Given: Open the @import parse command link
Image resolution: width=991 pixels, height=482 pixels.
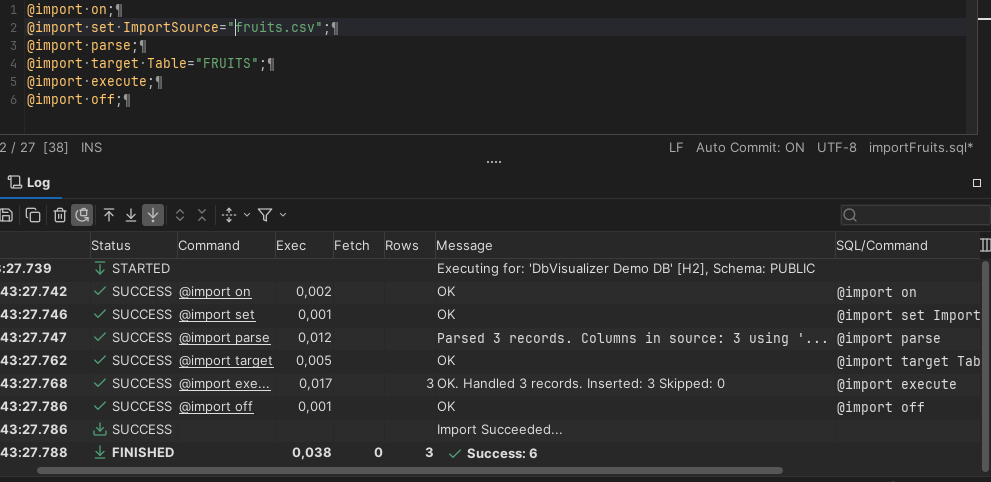Looking at the screenshot, I should click(x=224, y=338).
